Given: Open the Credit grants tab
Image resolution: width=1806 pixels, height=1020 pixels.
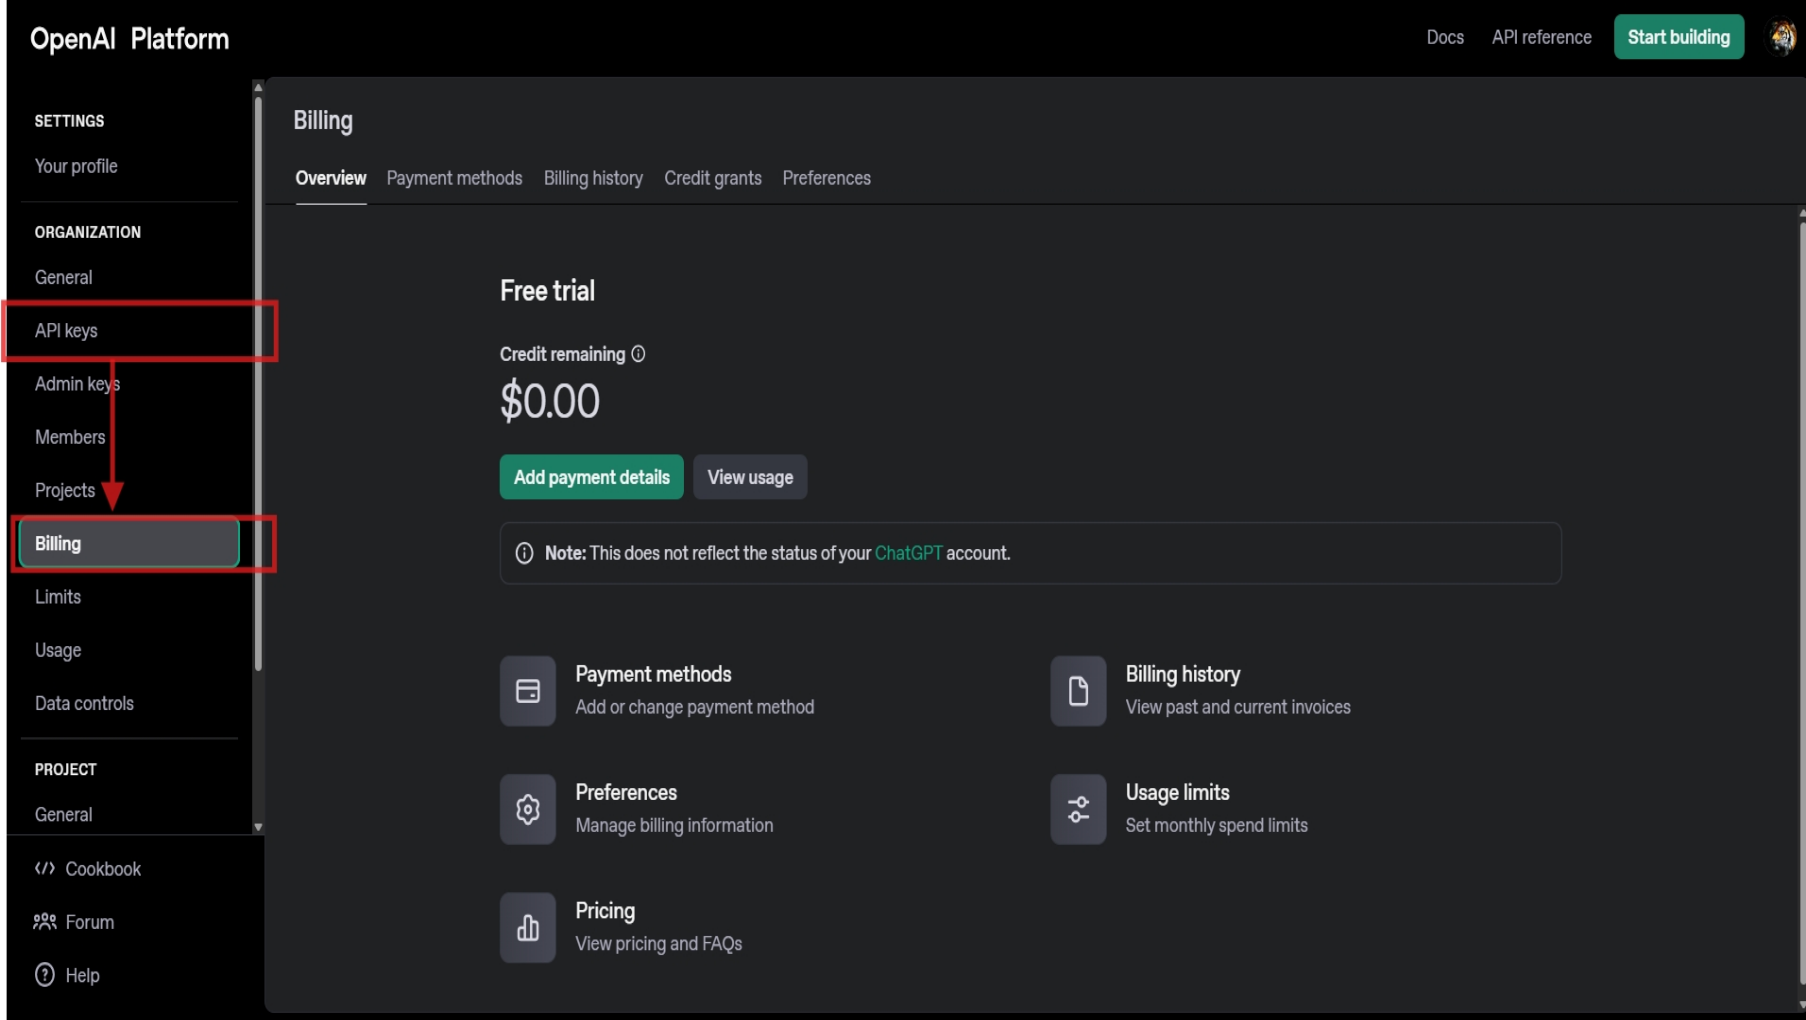Looking at the screenshot, I should (x=713, y=178).
